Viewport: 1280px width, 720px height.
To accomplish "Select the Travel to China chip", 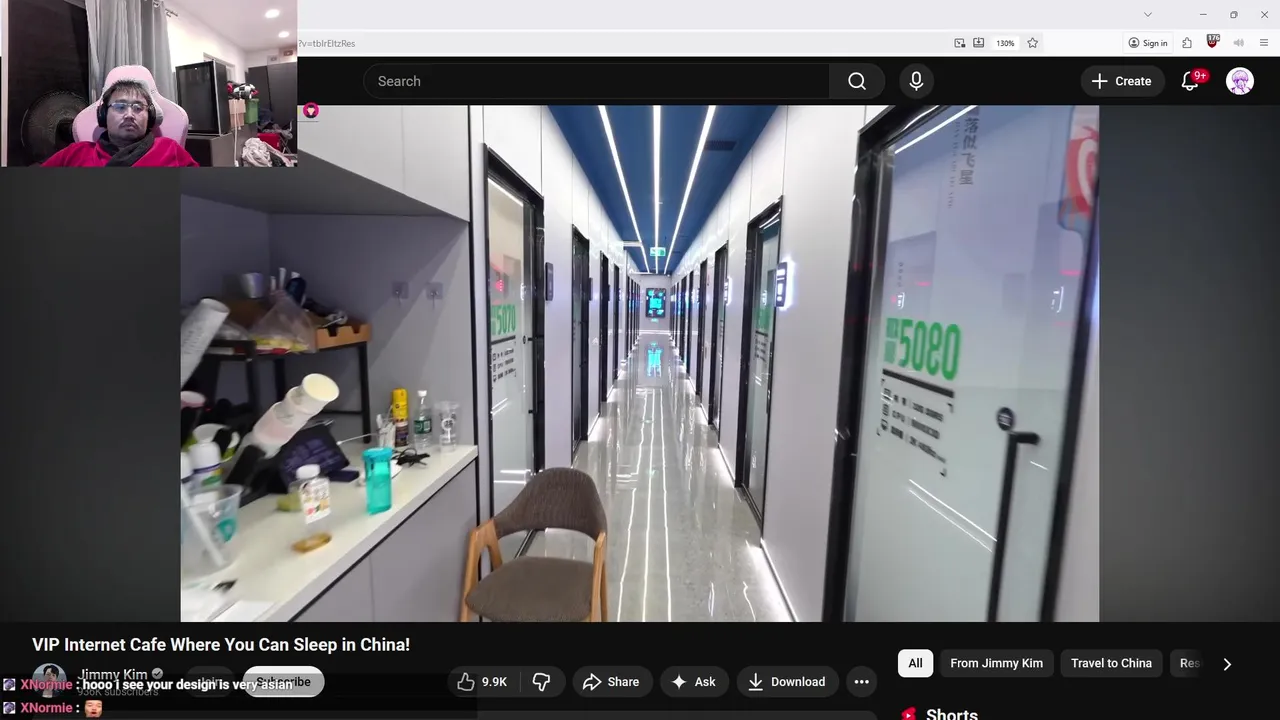I will point(1111,663).
